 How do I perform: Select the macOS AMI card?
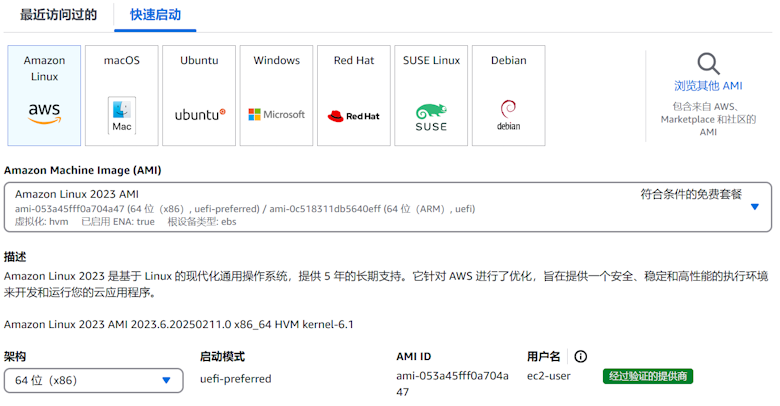pyautogui.click(x=122, y=96)
